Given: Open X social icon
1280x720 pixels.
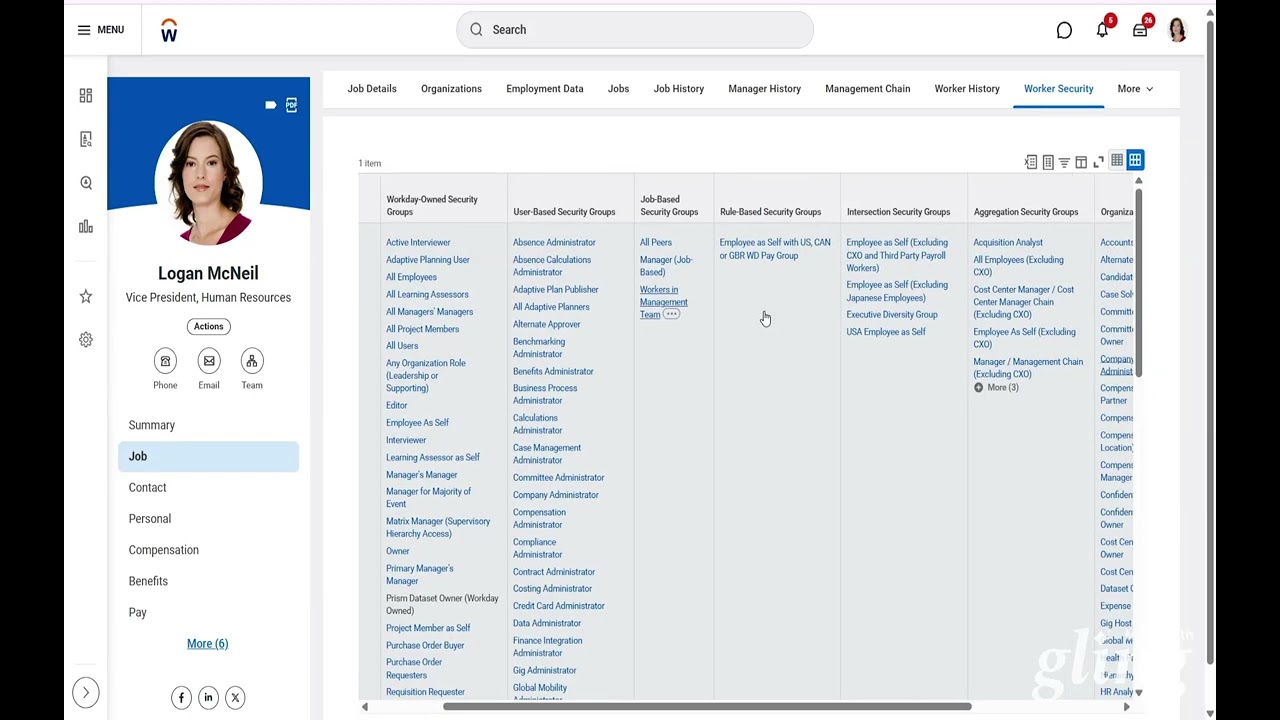Looking at the screenshot, I should [x=235, y=697].
